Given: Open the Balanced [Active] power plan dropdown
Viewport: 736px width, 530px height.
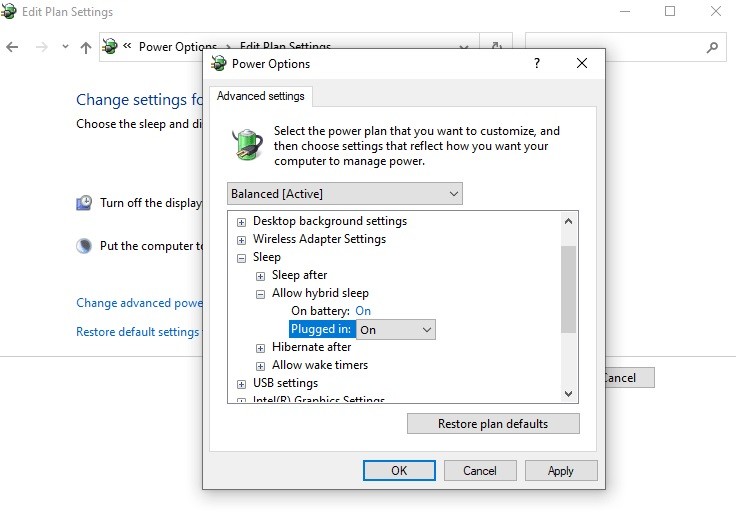Looking at the screenshot, I should [x=345, y=194].
